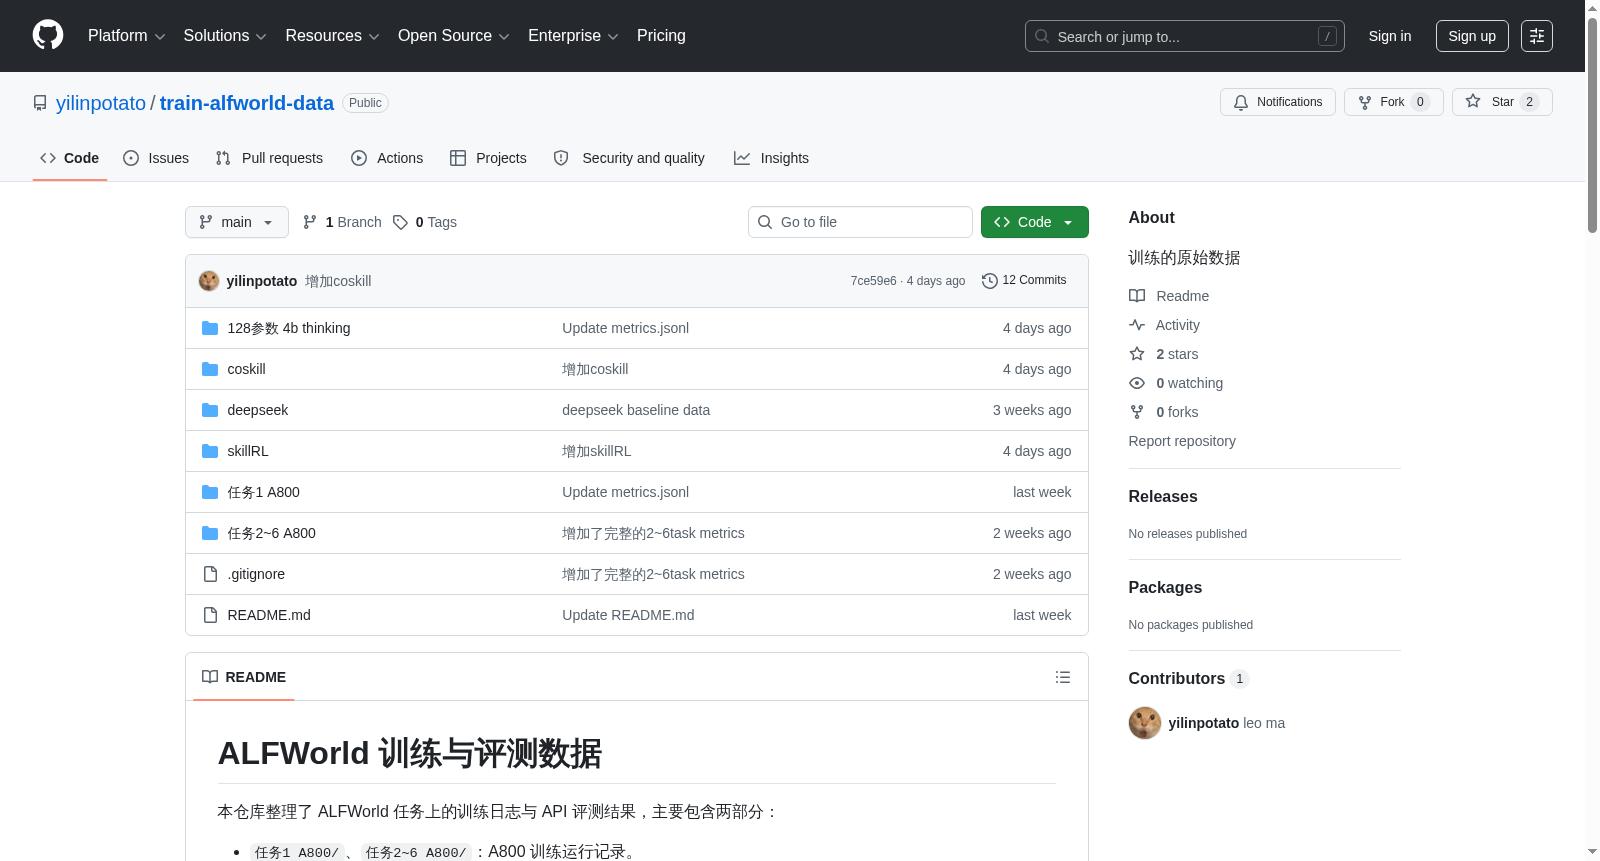Open the GitHub homepage logo

click(x=48, y=35)
